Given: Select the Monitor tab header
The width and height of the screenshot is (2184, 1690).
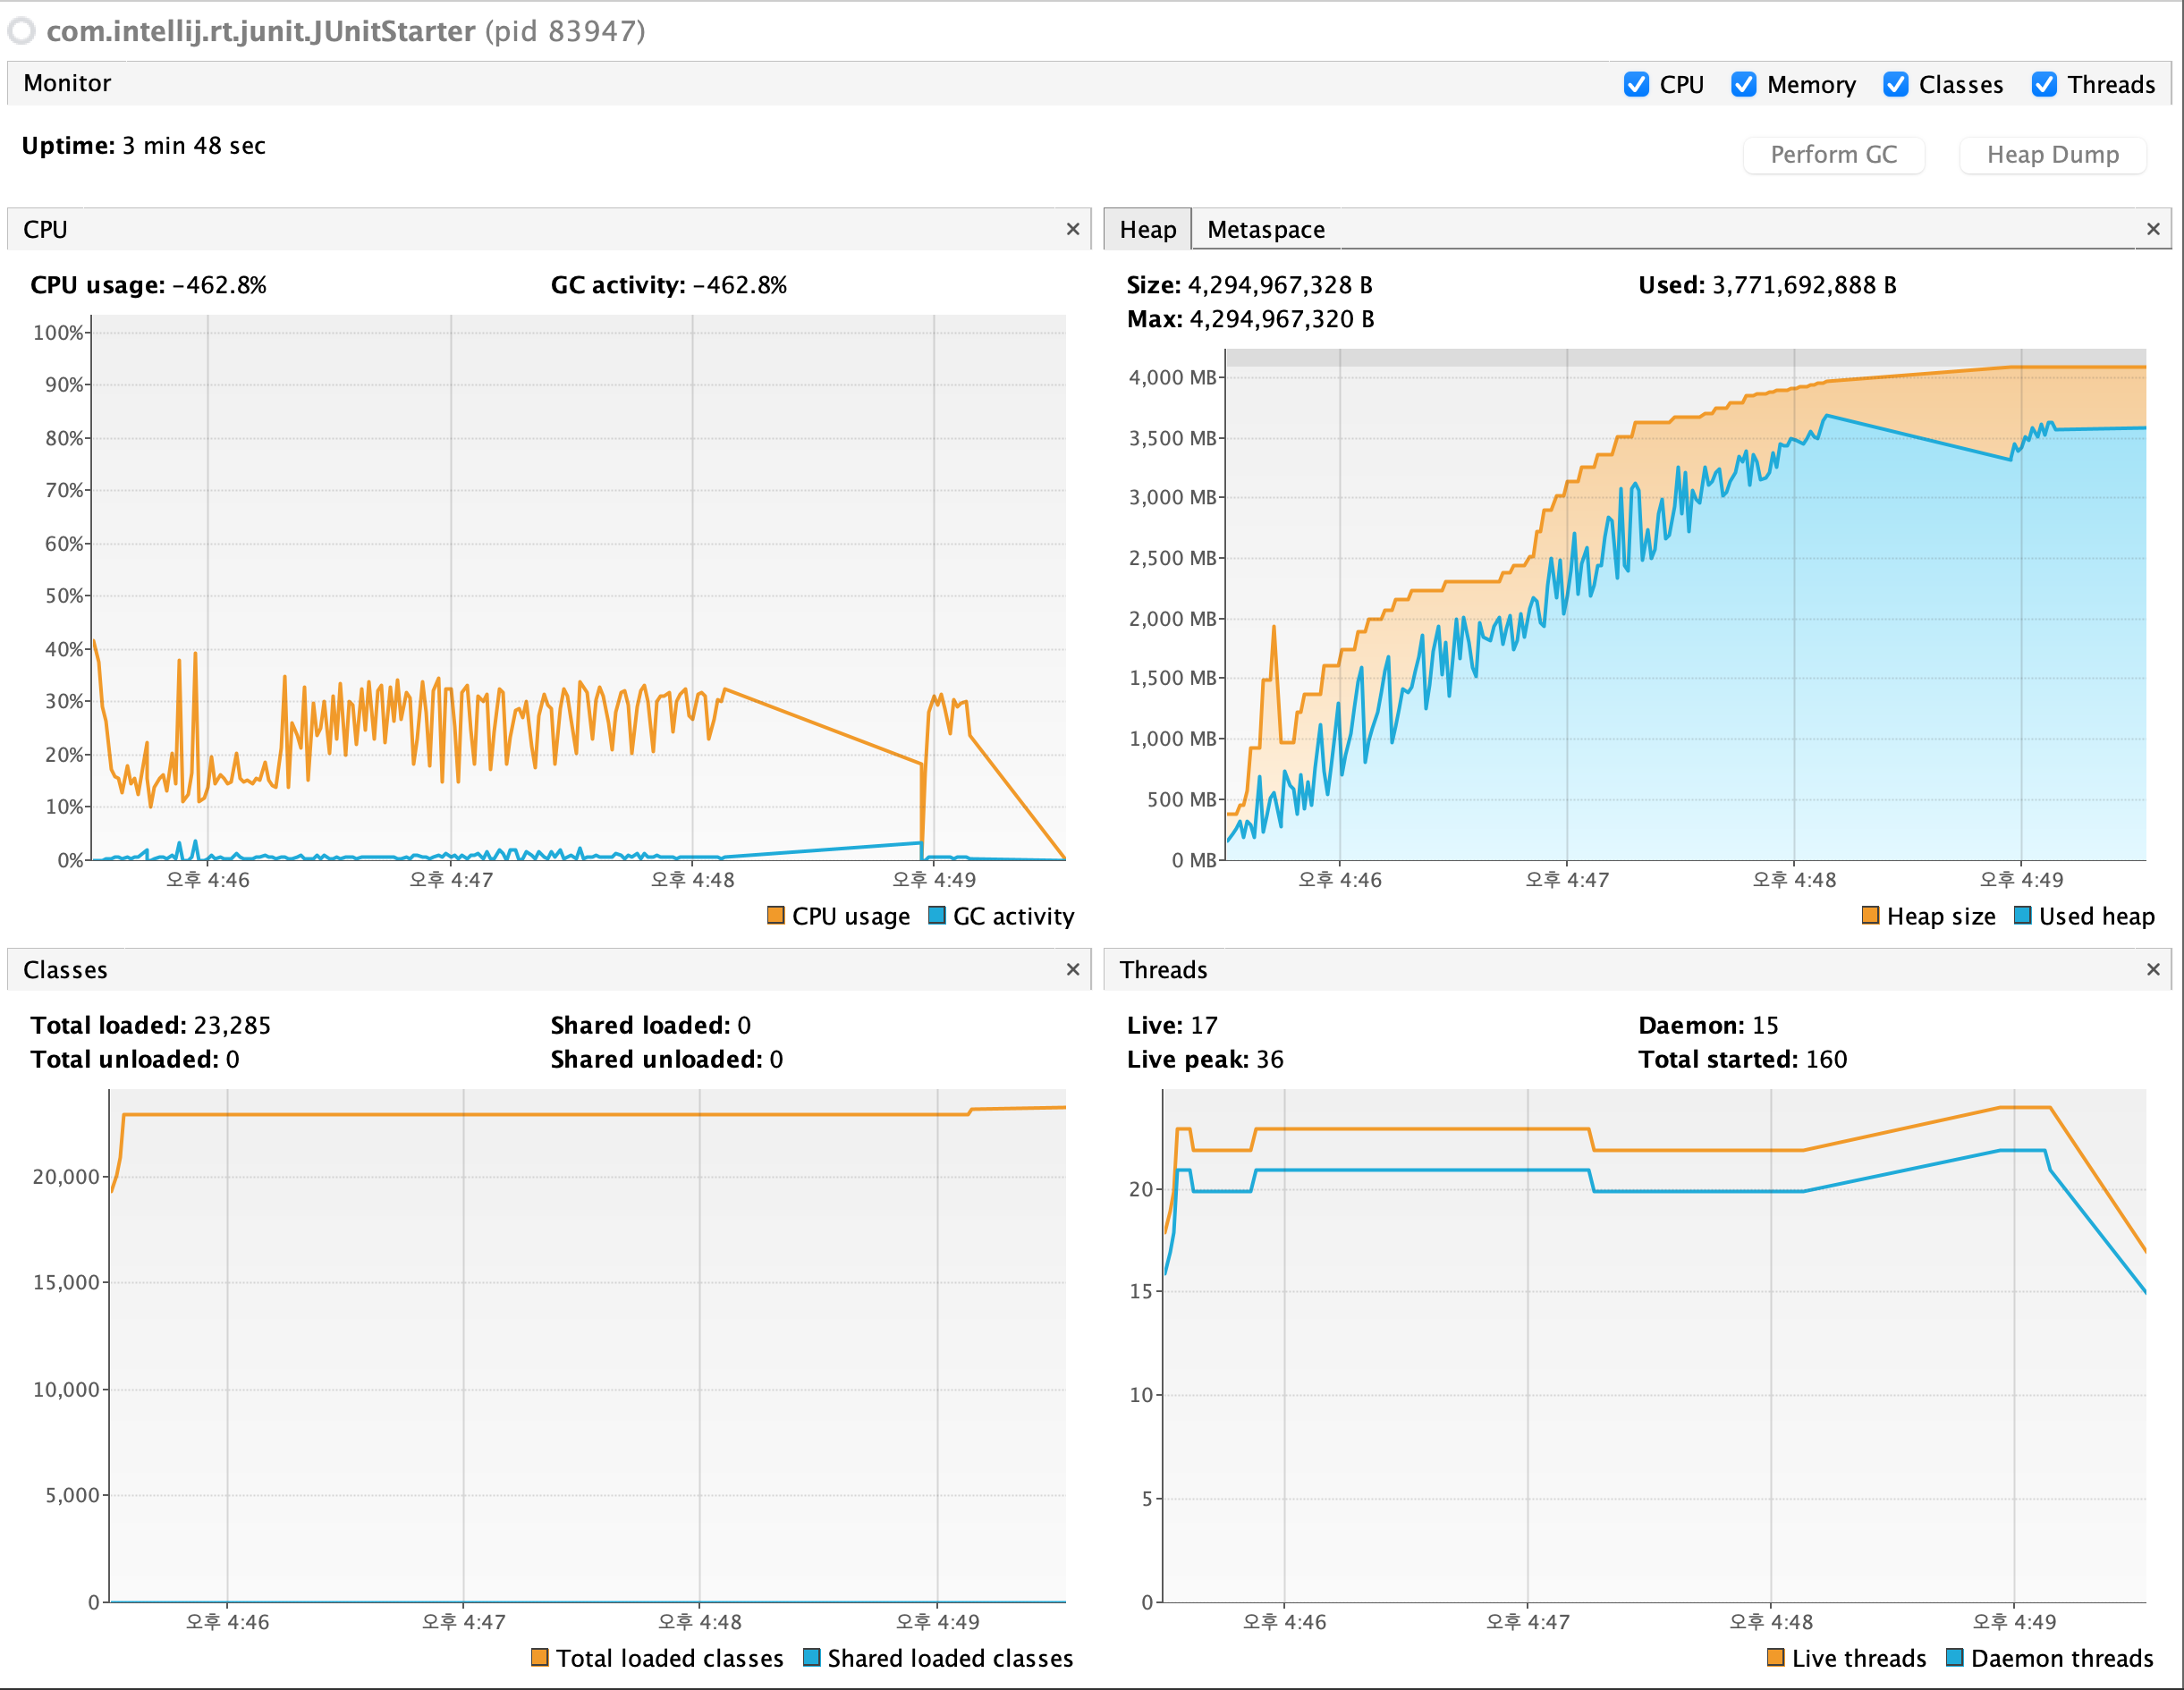Looking at the screenshot, I should [x=67, y=83].
